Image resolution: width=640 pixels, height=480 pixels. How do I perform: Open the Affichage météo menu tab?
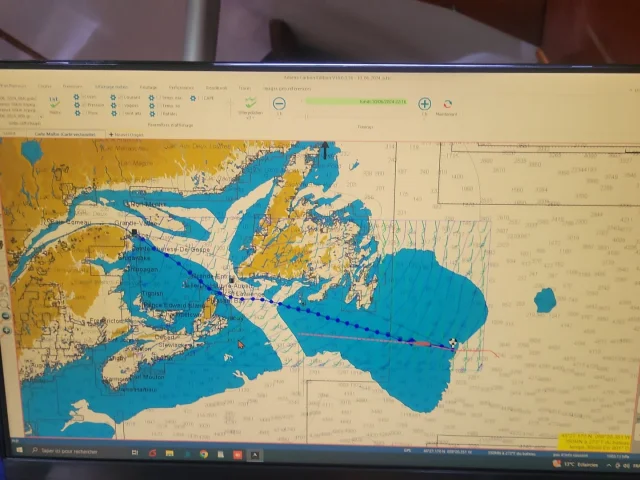click(111, 87)
